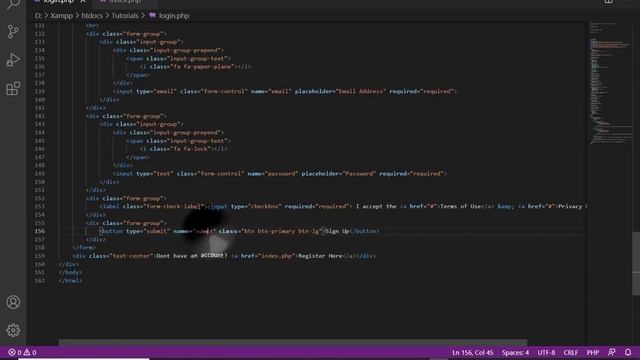Click the "Sign Up" button text on line 156
This screenshot has width=640, height=360.
pyautogui.click(x=337, y=231)
